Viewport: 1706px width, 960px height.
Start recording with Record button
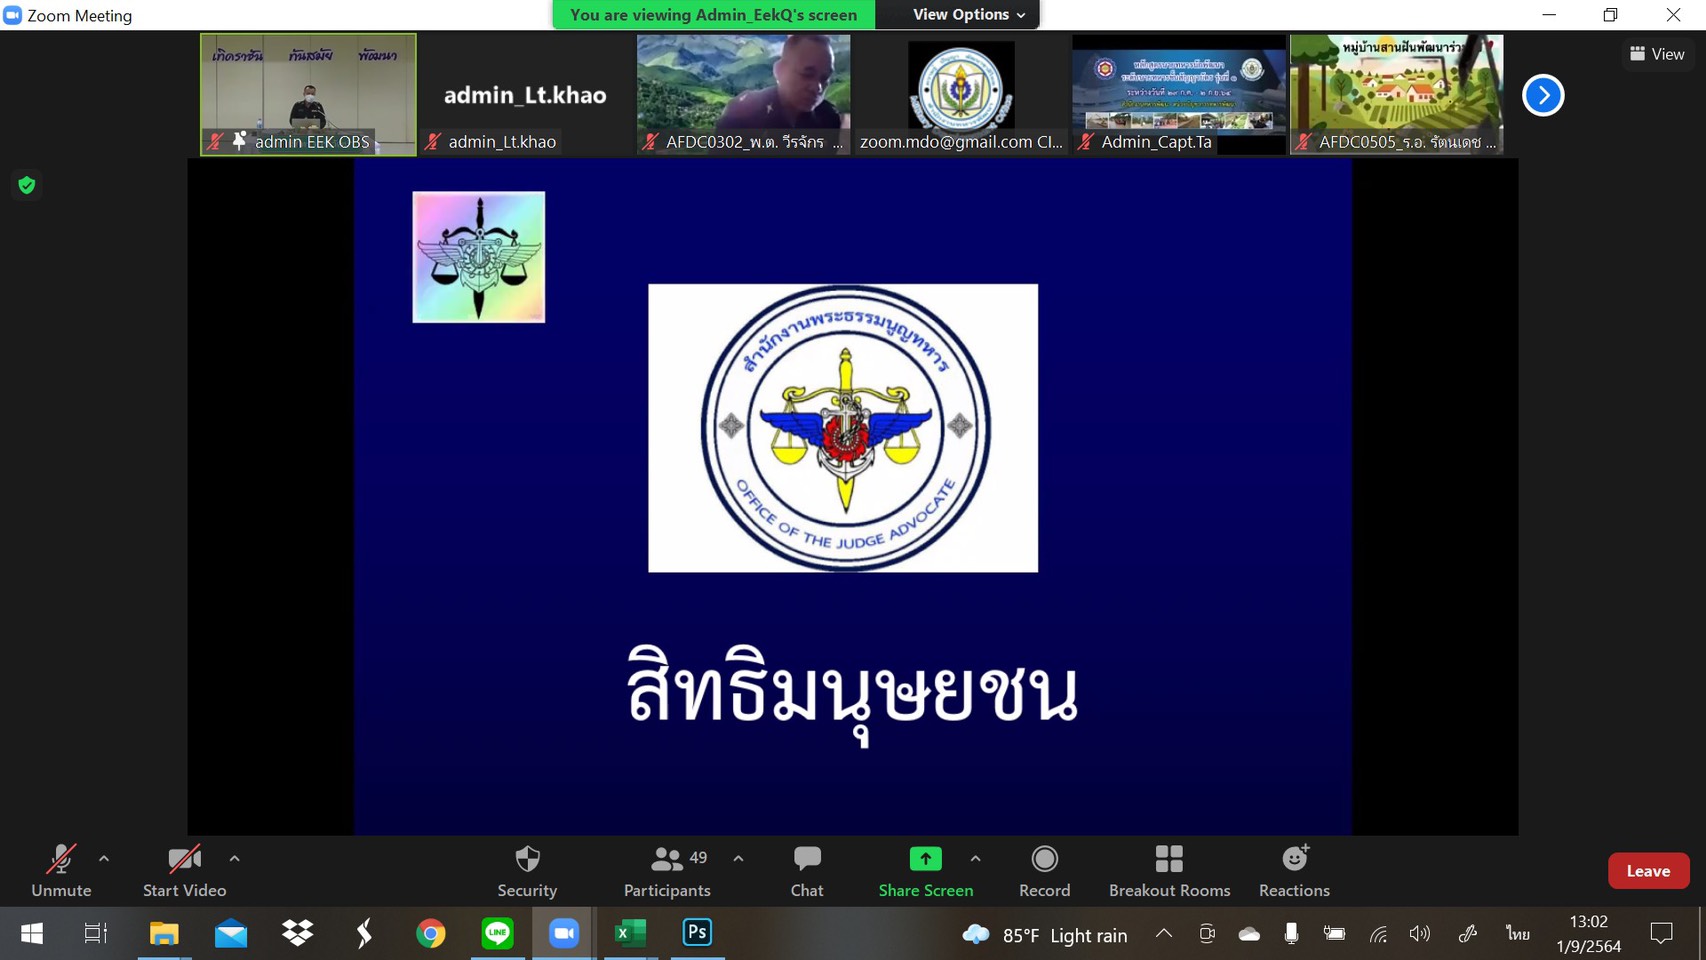tap(1044, 871)
